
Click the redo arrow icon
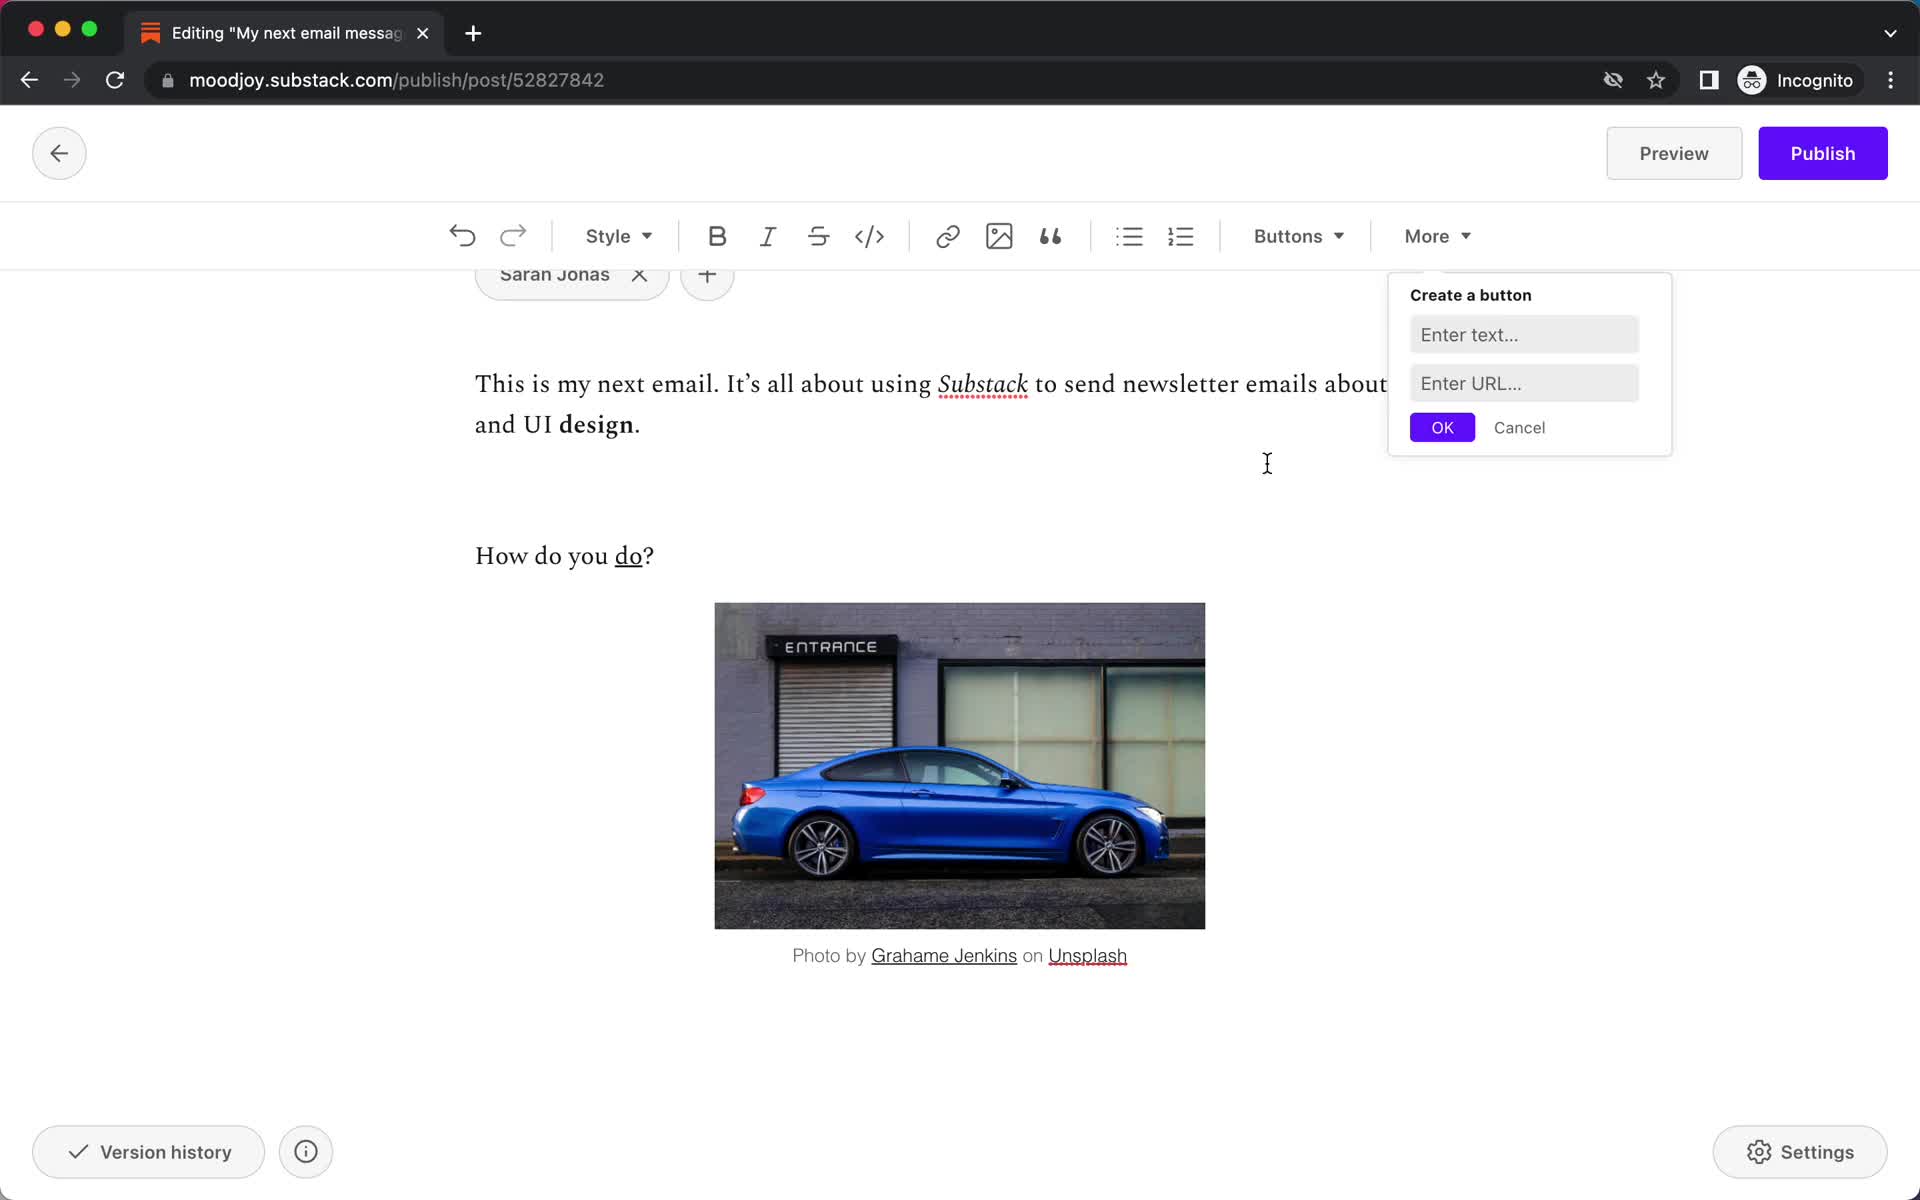[x=513, y=236]
